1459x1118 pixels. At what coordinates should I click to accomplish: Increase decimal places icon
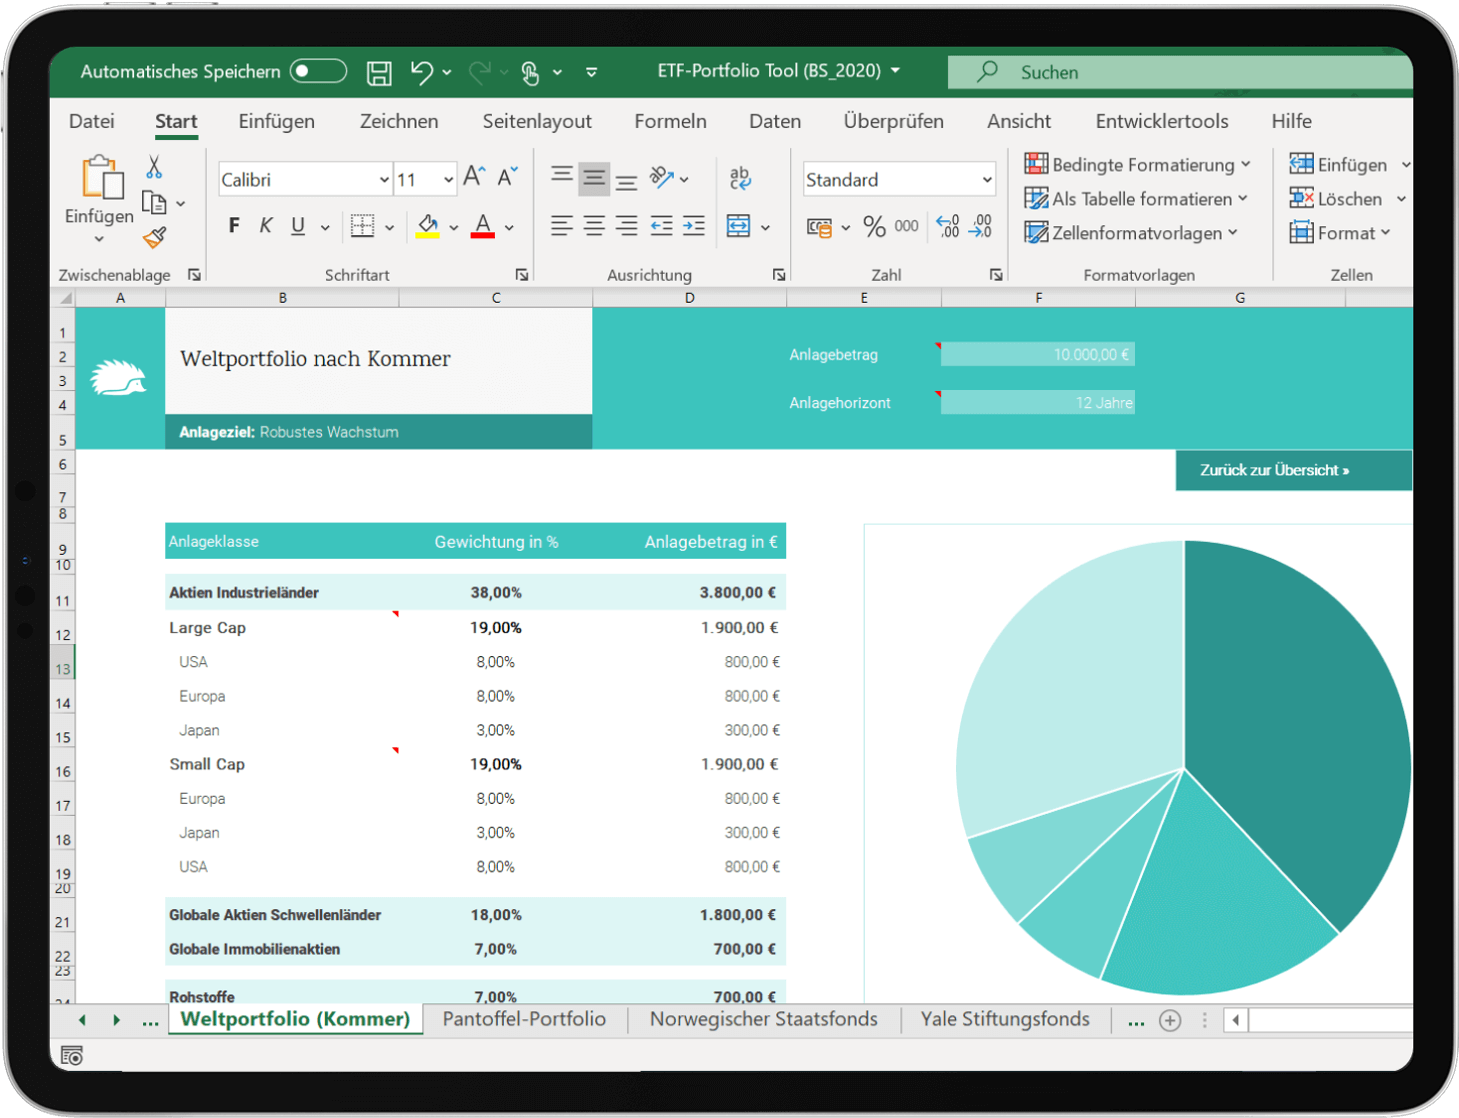[x=947, y=227]
